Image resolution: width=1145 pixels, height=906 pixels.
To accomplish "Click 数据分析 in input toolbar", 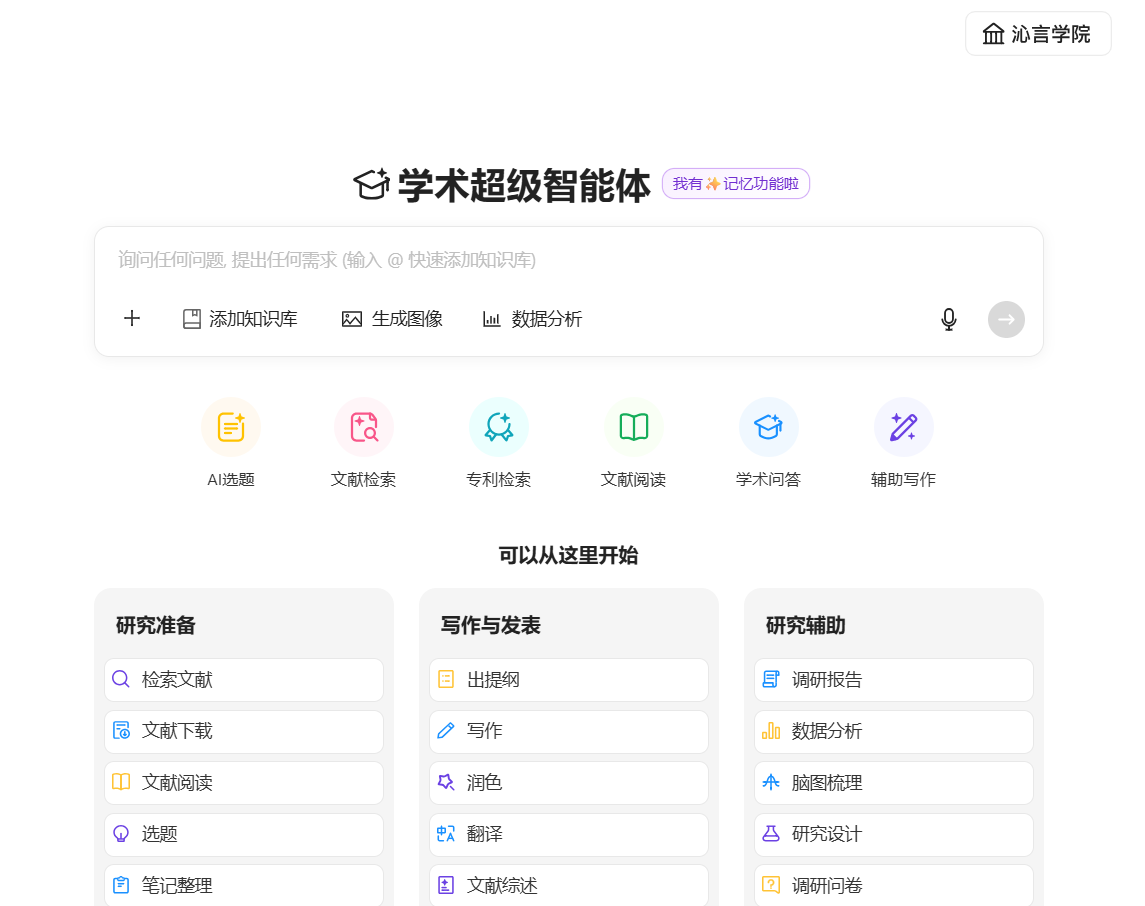I will point(532,319).
